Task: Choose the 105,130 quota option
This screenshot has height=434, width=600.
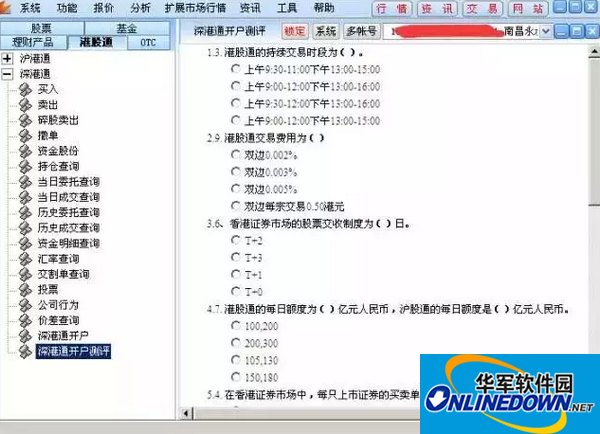Action: (x=236, y=360)
